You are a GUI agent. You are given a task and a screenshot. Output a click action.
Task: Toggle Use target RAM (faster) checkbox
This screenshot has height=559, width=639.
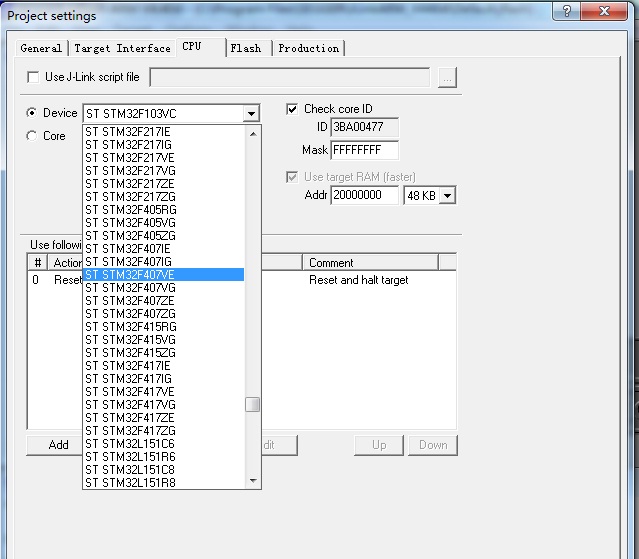point(292,177)
